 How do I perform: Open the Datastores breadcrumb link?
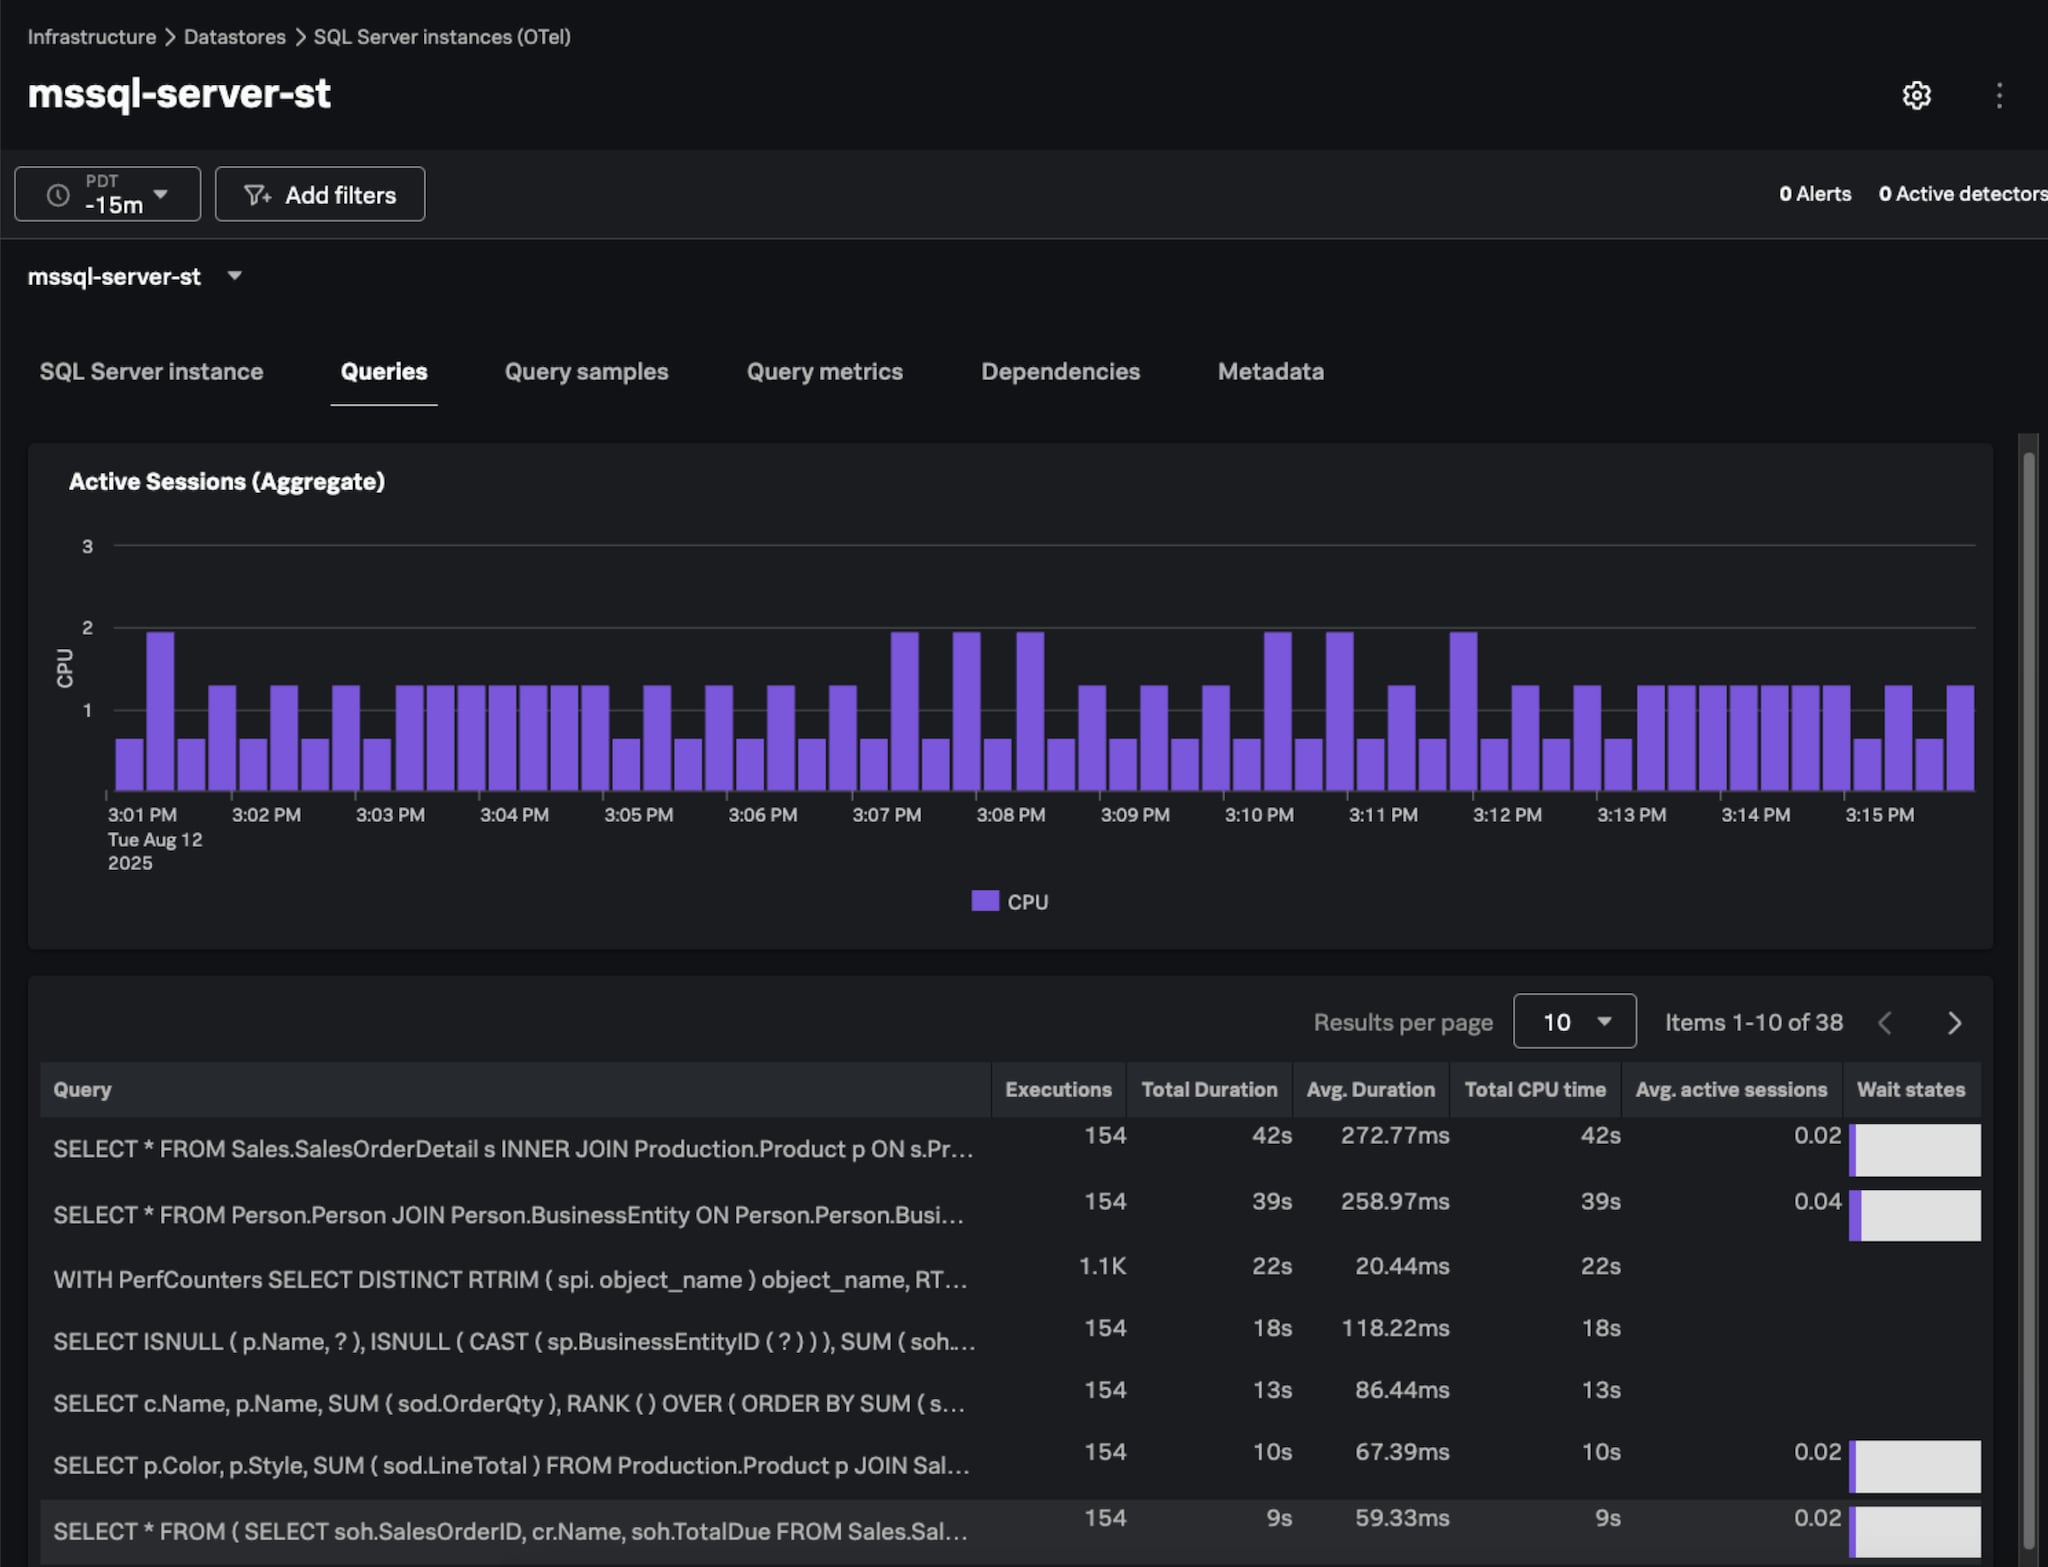234,37
